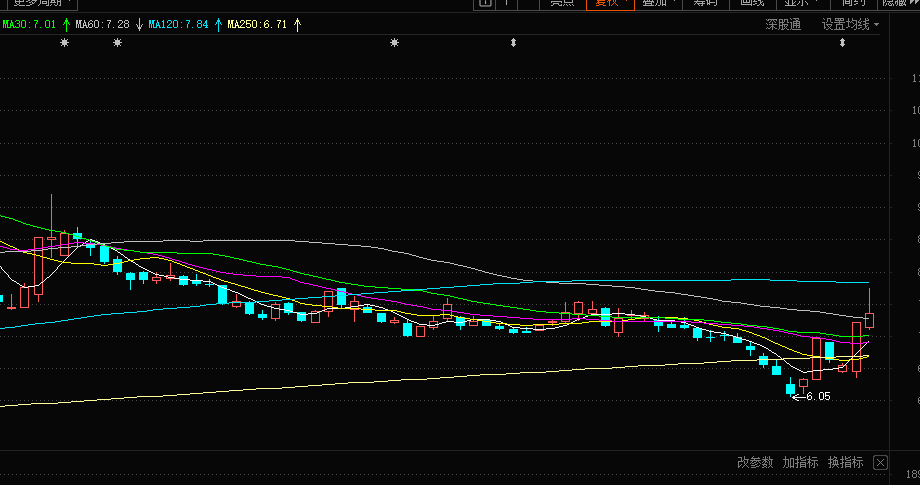This screenshot has height=485, width=920.
Task: Click the second snowflake event marker
Action: pyautogui.click(x=118, y=43)
